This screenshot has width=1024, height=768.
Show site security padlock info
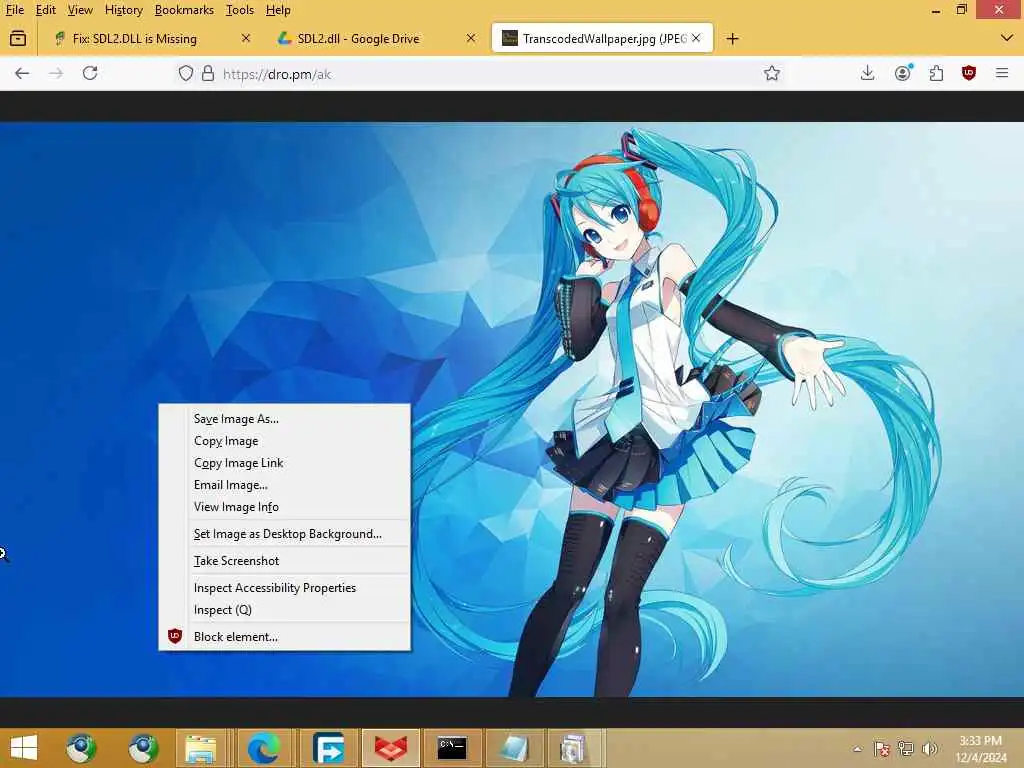[x=208, y=73]
